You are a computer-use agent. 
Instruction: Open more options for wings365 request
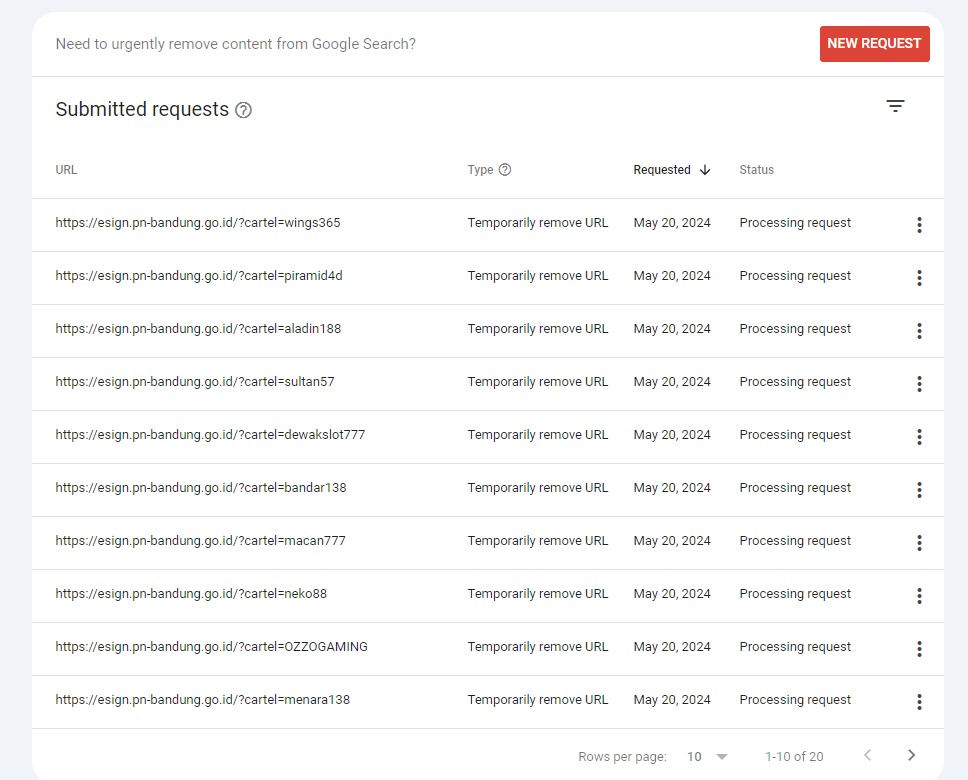click(919, 225)
